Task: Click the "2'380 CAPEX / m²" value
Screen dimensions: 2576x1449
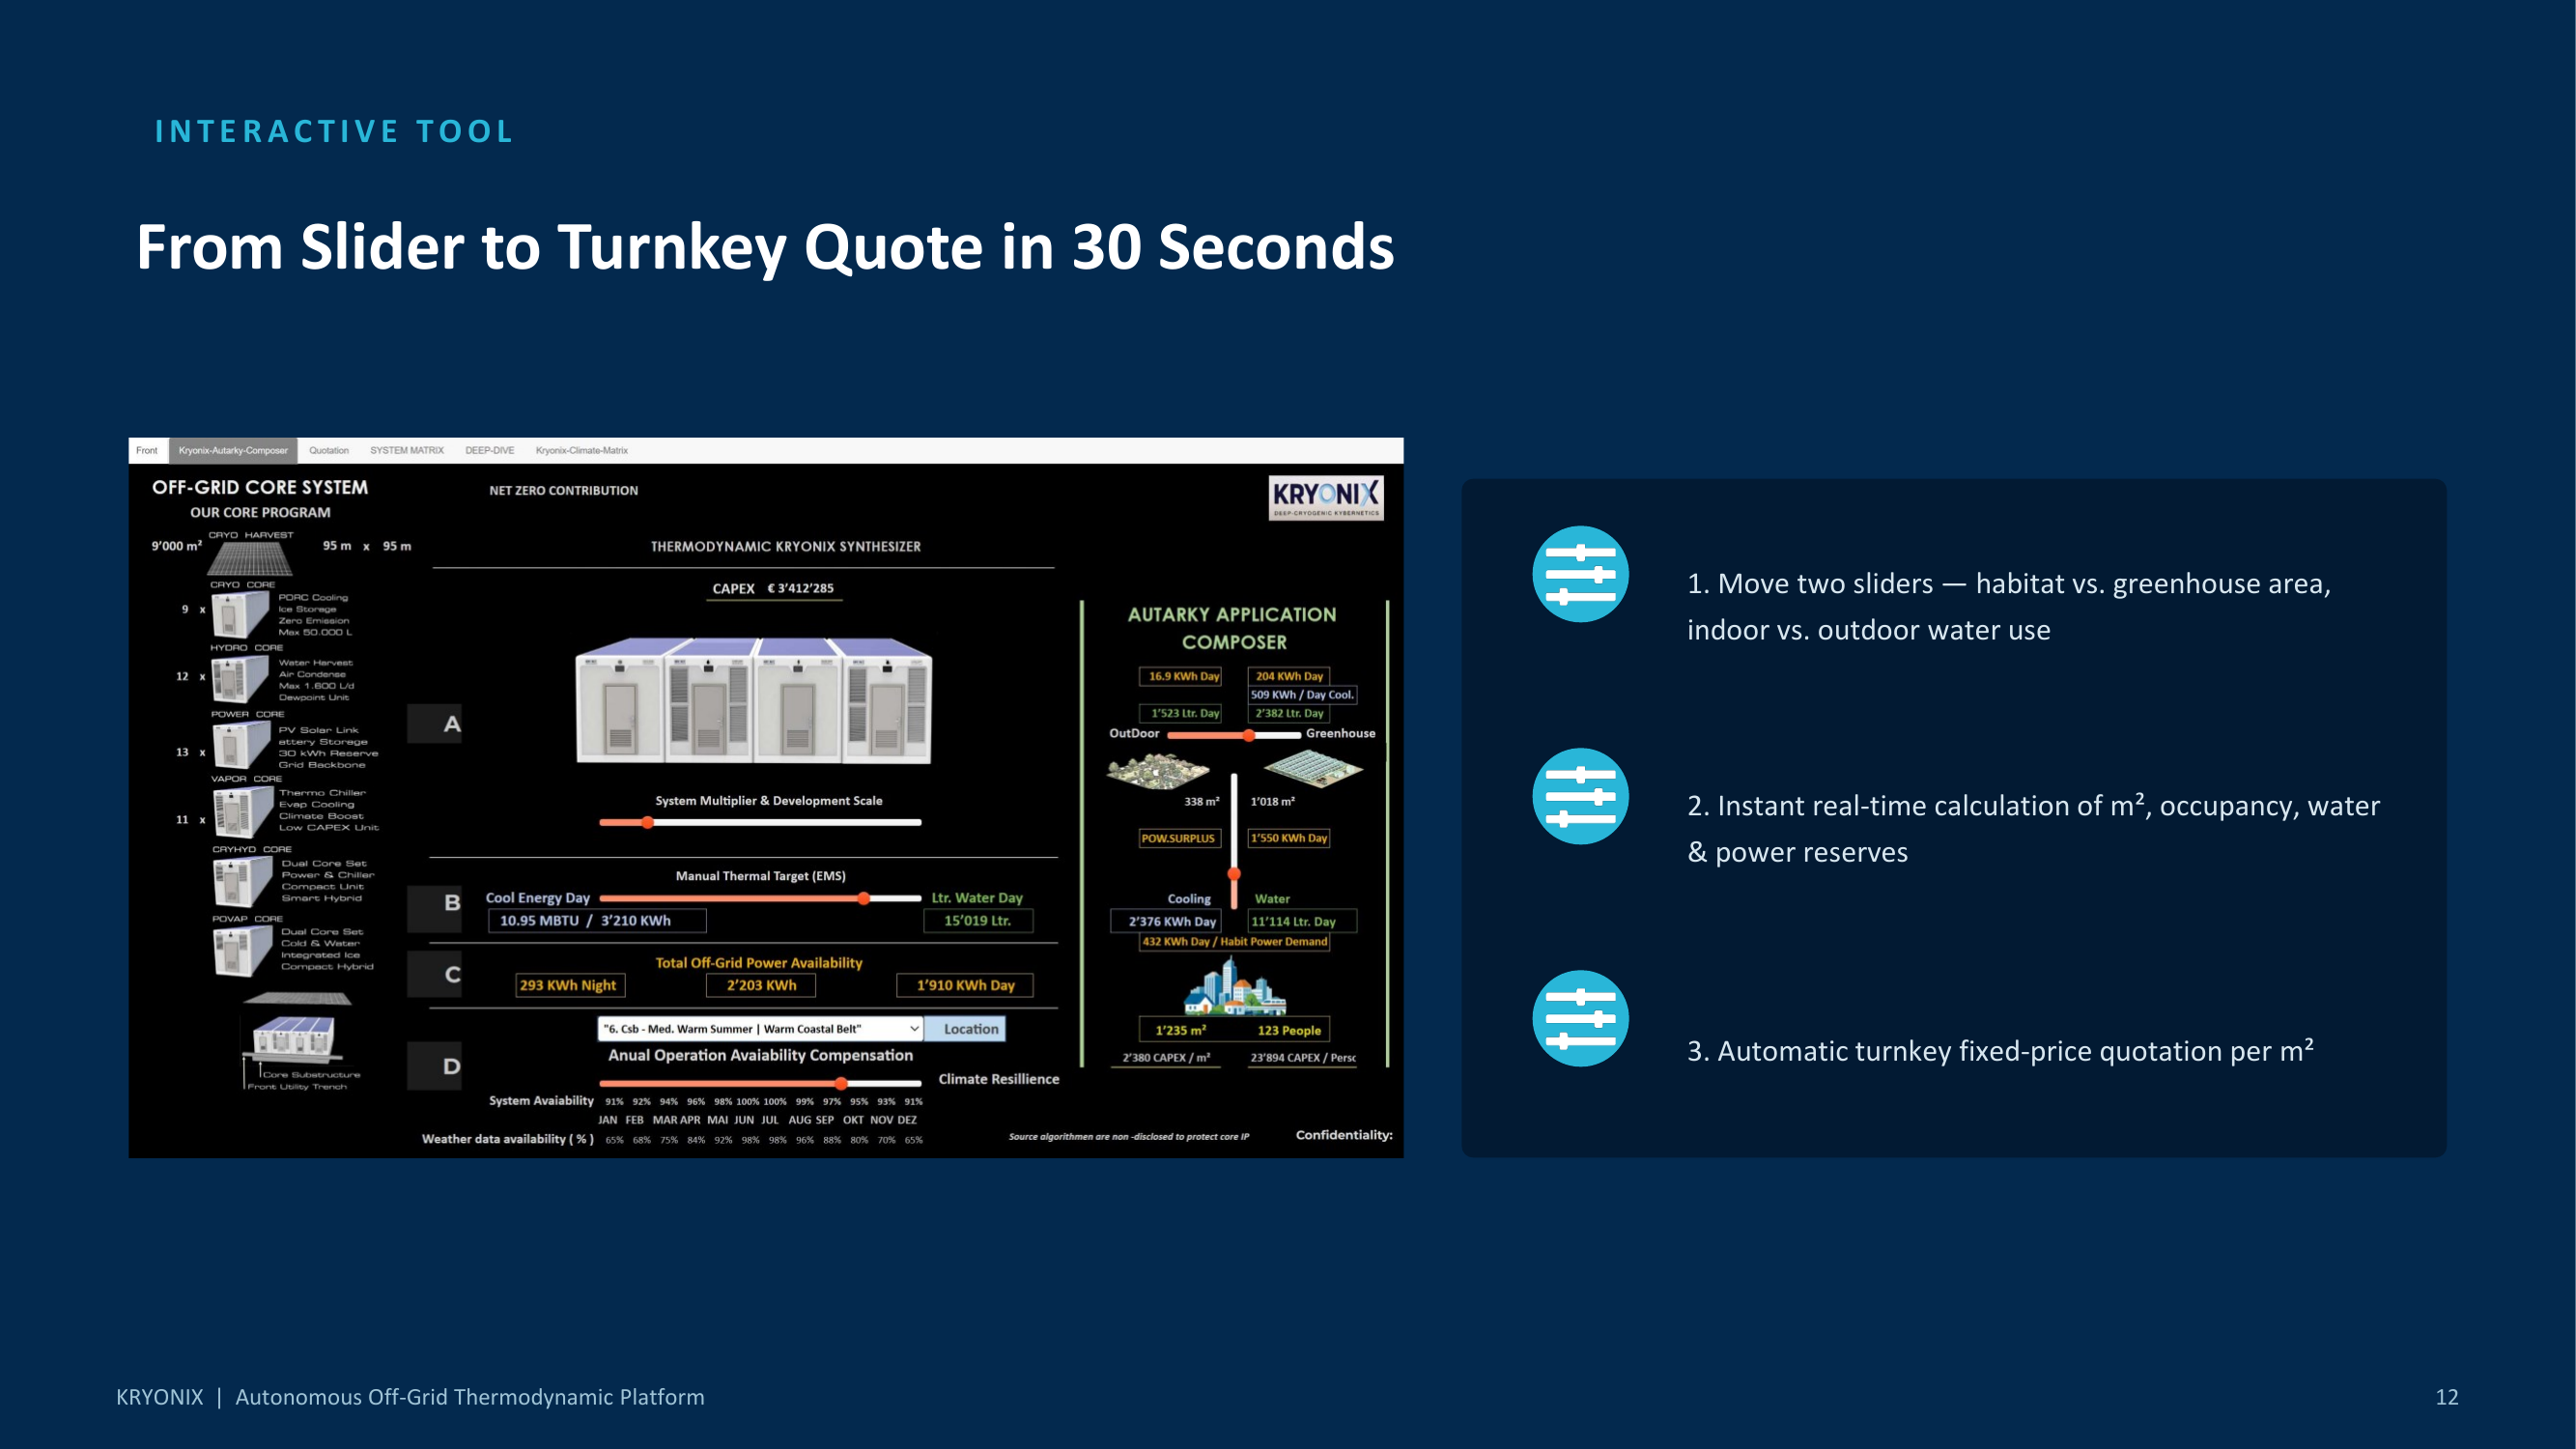Action: pos(1166,1057)
